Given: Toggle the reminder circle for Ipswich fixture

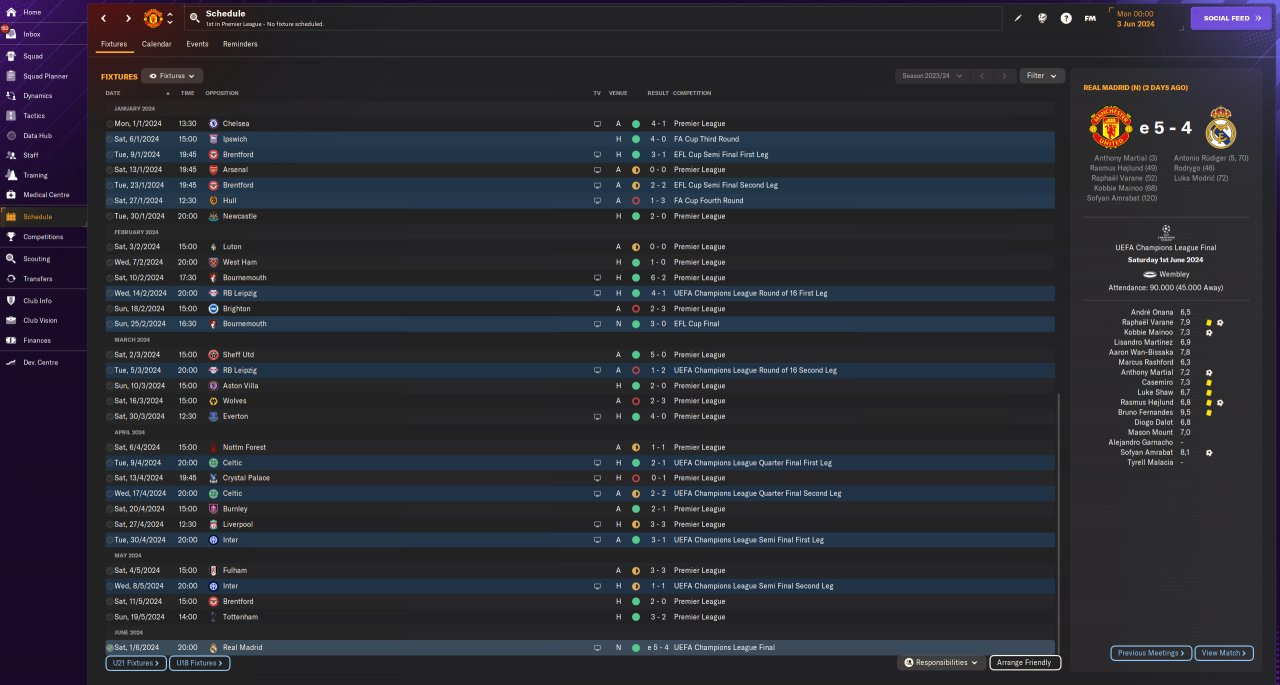Looking at the screenshot, I should tap(110, 139).
